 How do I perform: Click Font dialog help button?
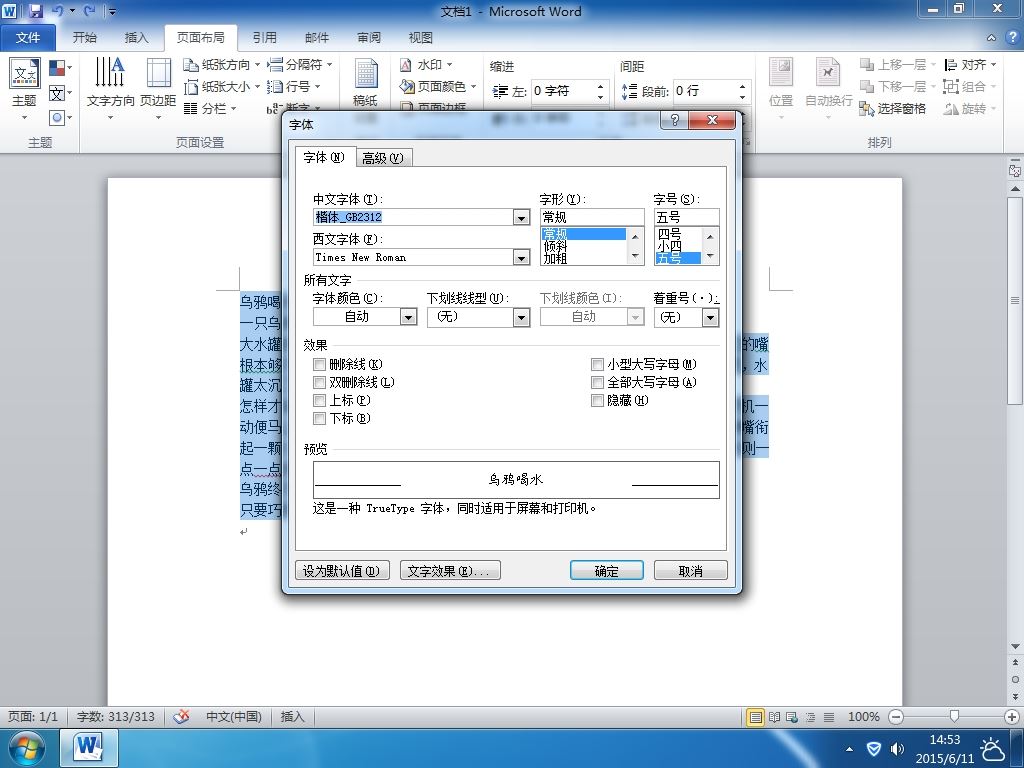tap(675, 120)
